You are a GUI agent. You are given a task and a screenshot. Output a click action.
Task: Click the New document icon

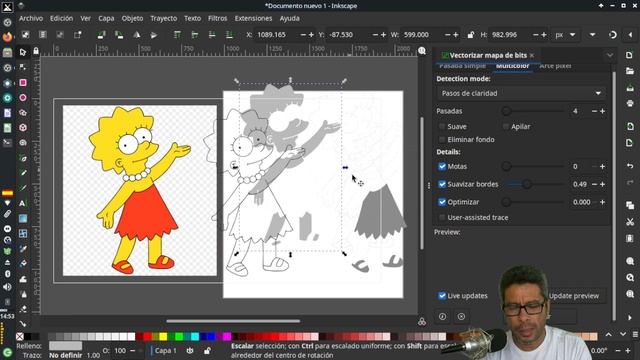point(630,55)
